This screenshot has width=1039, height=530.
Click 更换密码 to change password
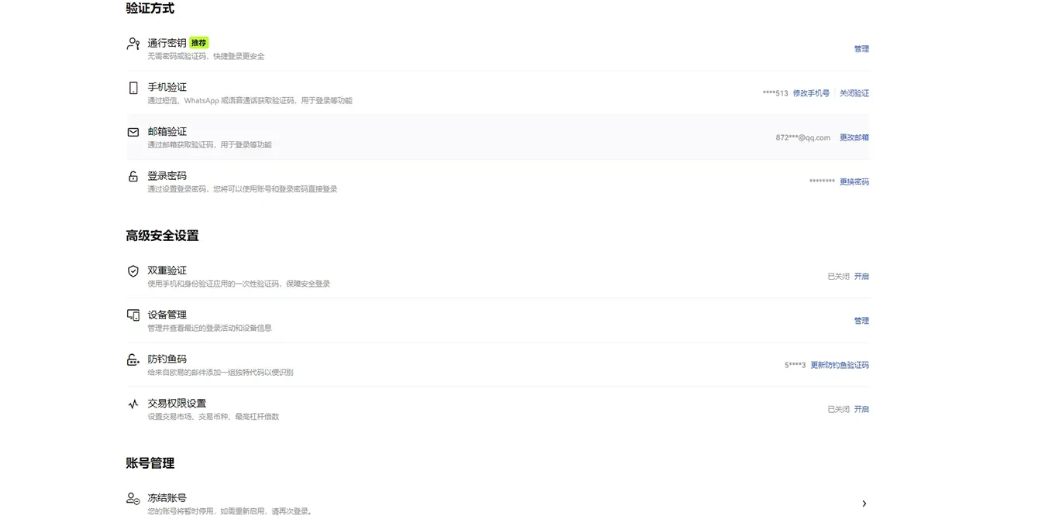(x=854, y=182)
